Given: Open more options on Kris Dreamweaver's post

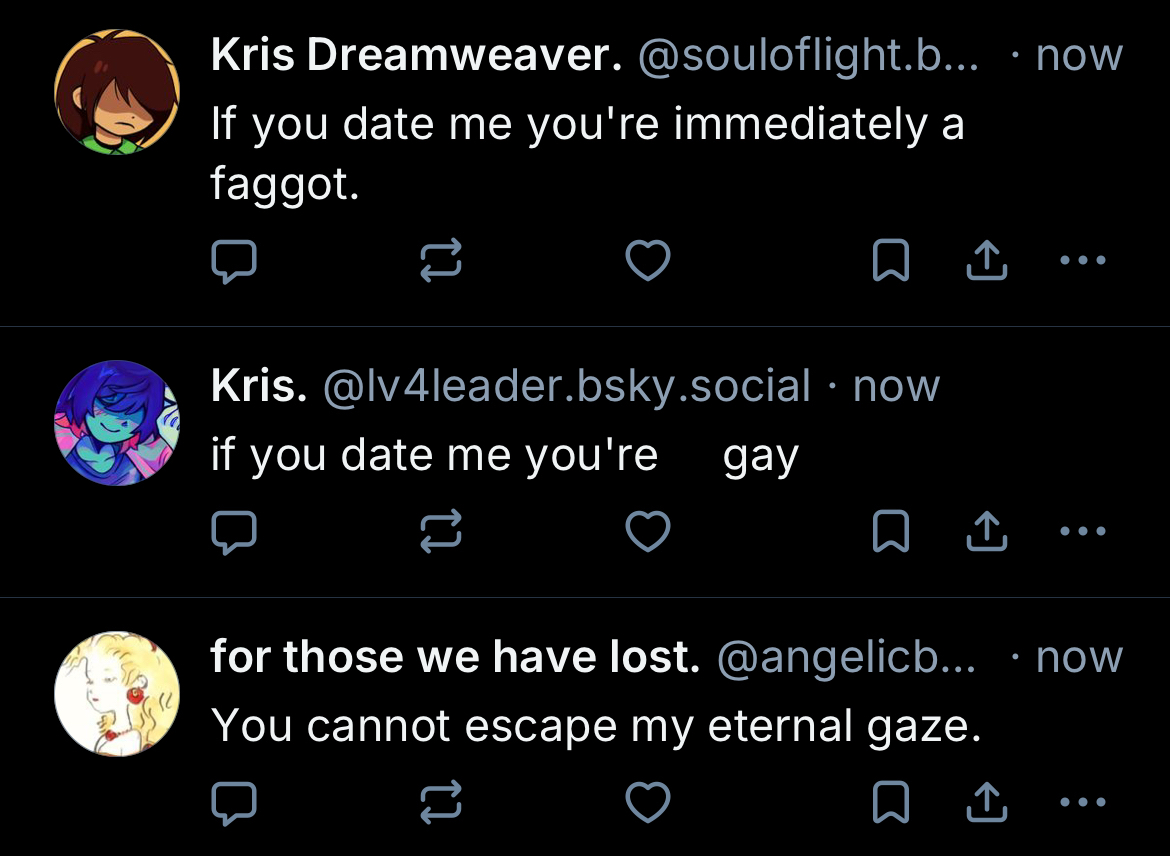Looking at the screenshot, I should [x=1083, y=262].
